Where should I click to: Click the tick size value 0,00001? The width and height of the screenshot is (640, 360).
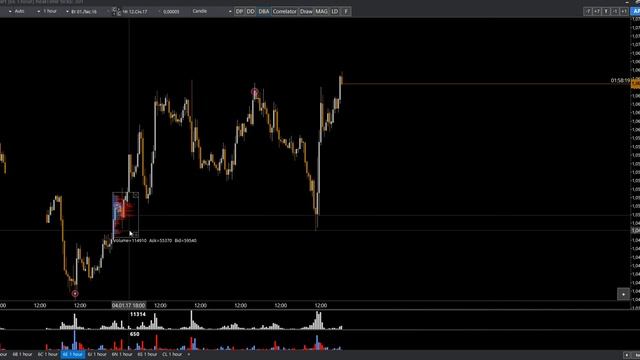point(171,12)
